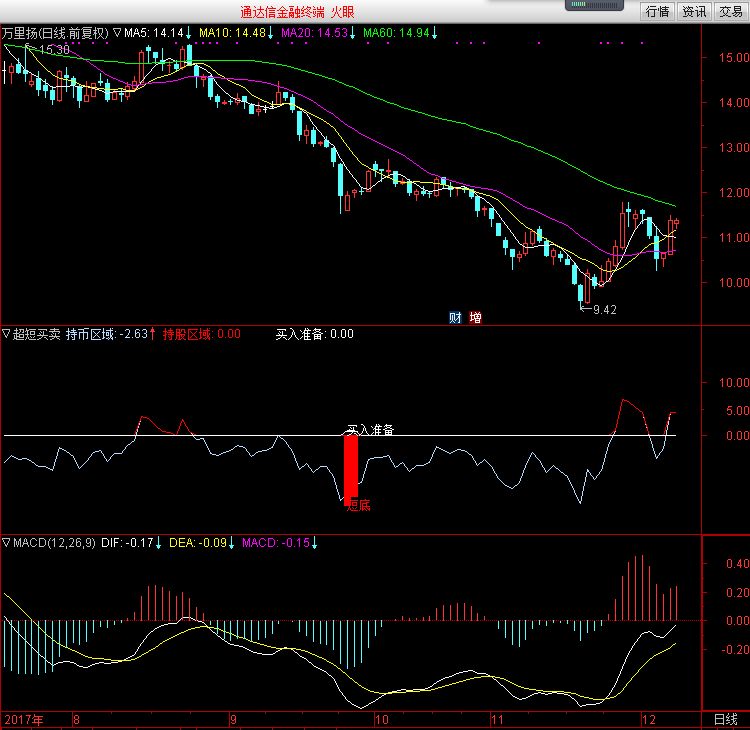Click the 15.00 price axis label
The image size is (750, 730).
tap(734, 57)
